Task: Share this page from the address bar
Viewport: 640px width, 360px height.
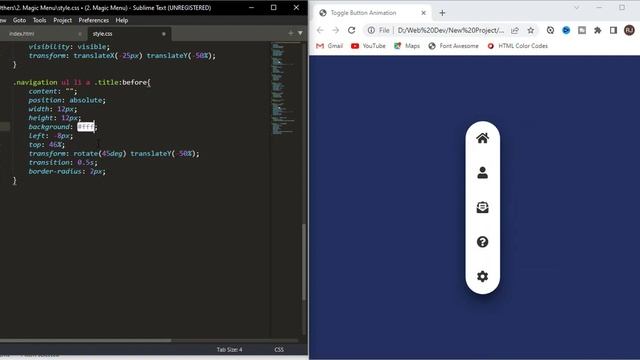Action: point(515,30)
